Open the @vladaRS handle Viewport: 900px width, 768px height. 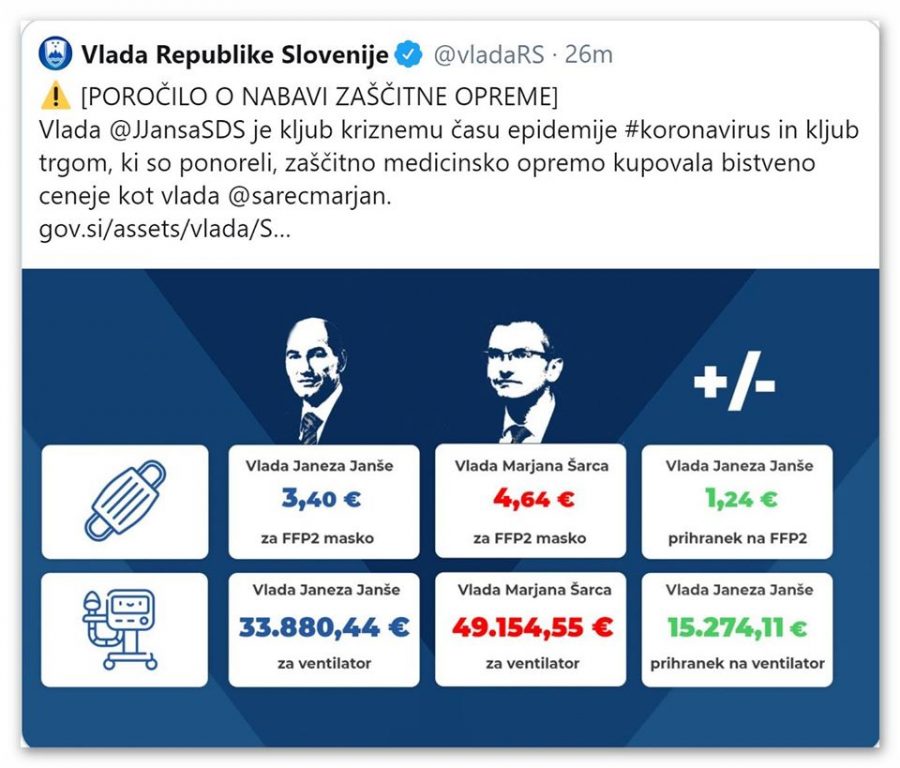click(x=488, y=55)
